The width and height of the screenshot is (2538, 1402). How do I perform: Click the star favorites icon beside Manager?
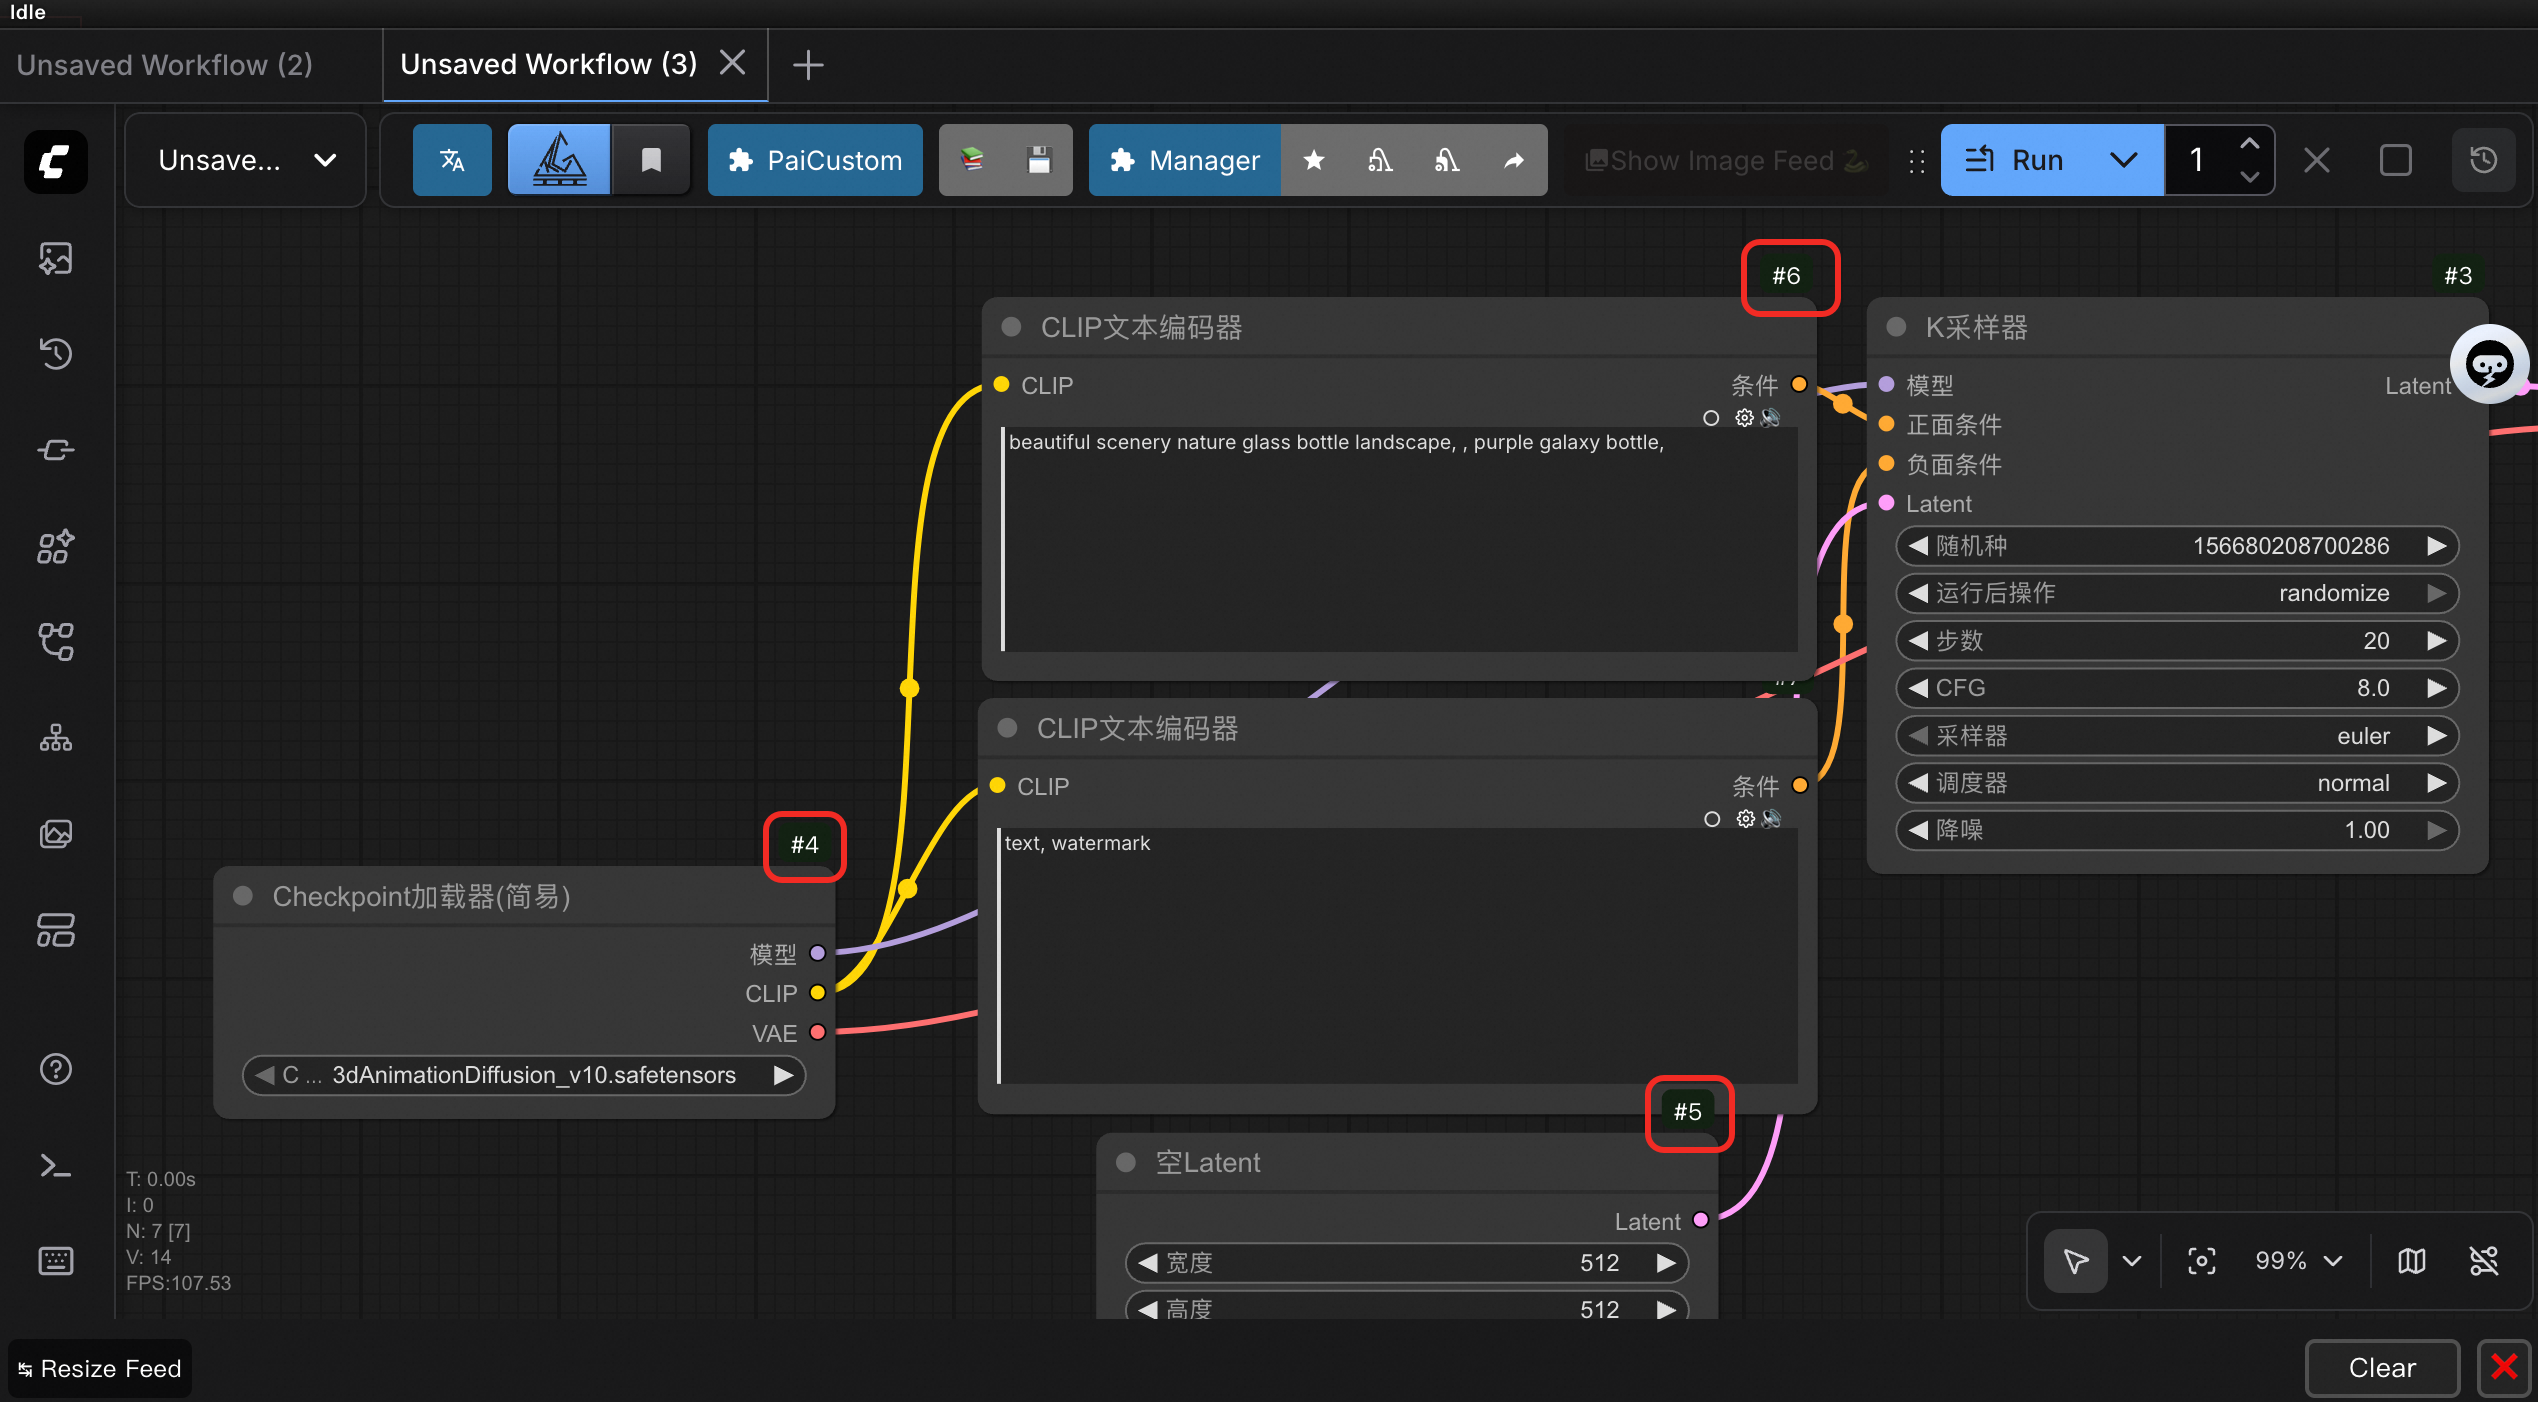click(1314, 160)
